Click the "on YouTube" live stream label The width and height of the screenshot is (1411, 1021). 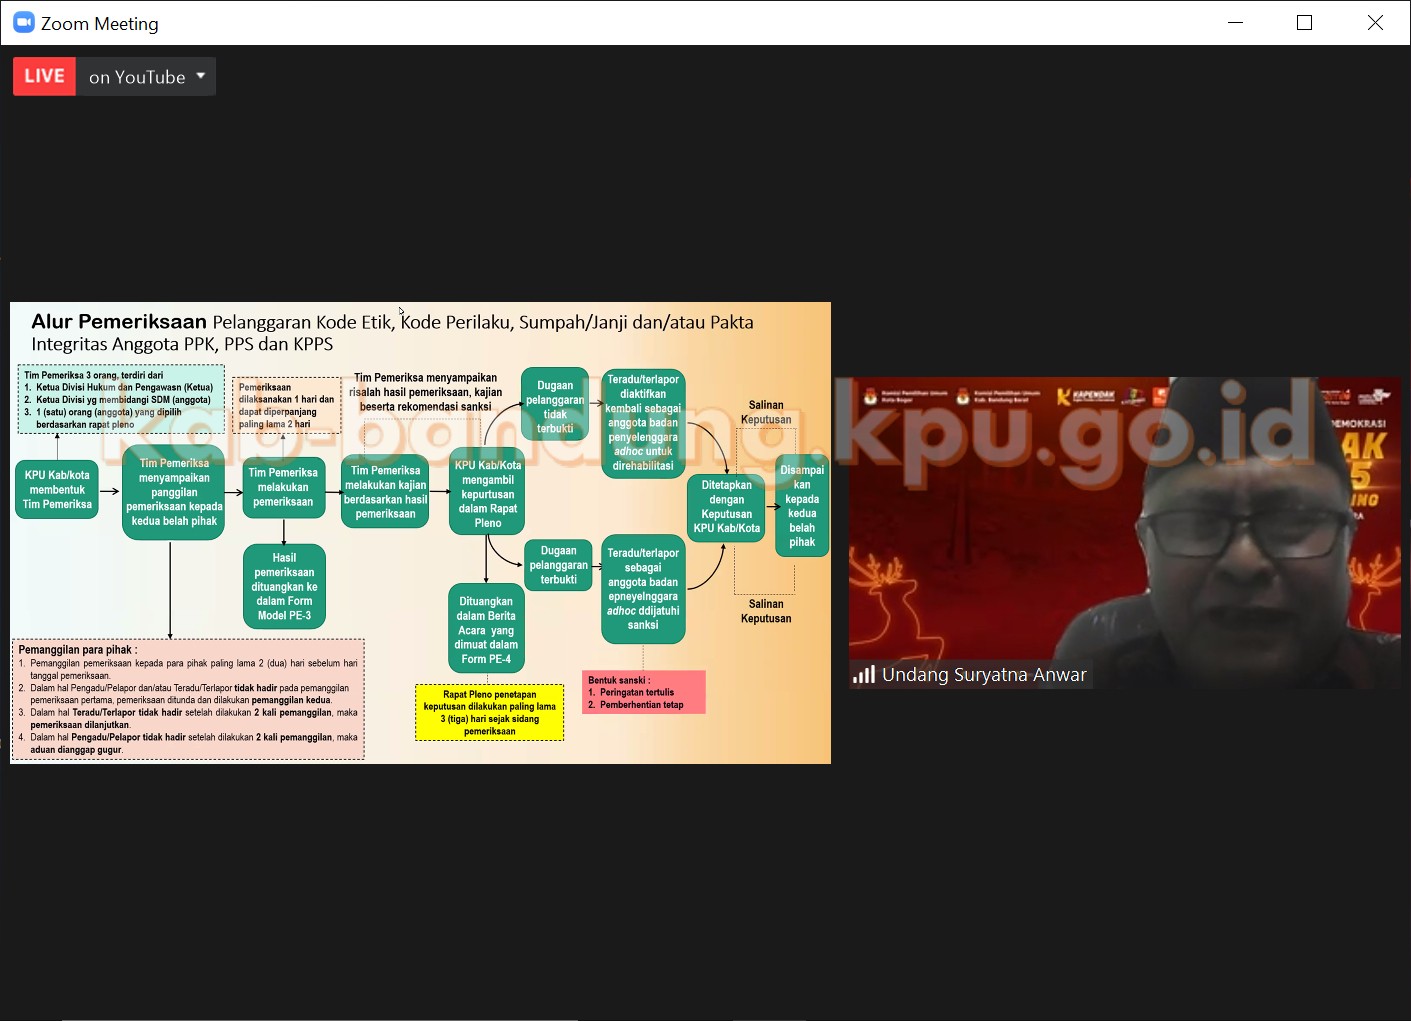click(137, 77)
